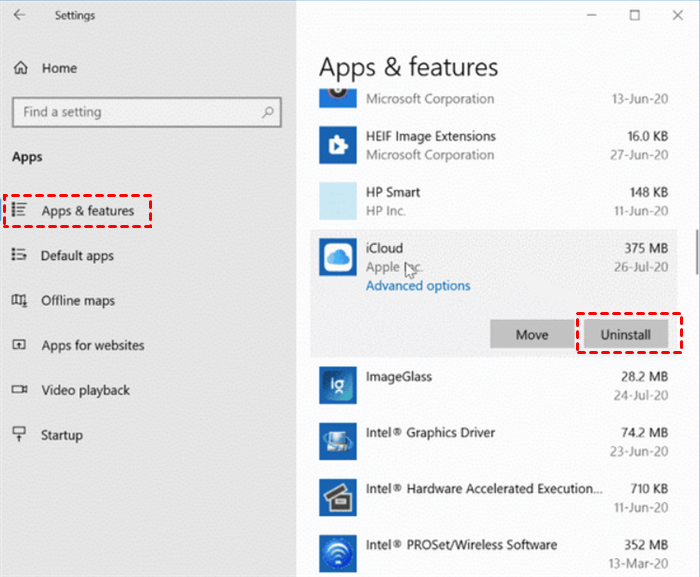Select the HP Smart app icon
Screen dimensions: 700x577
click(338, 201)
